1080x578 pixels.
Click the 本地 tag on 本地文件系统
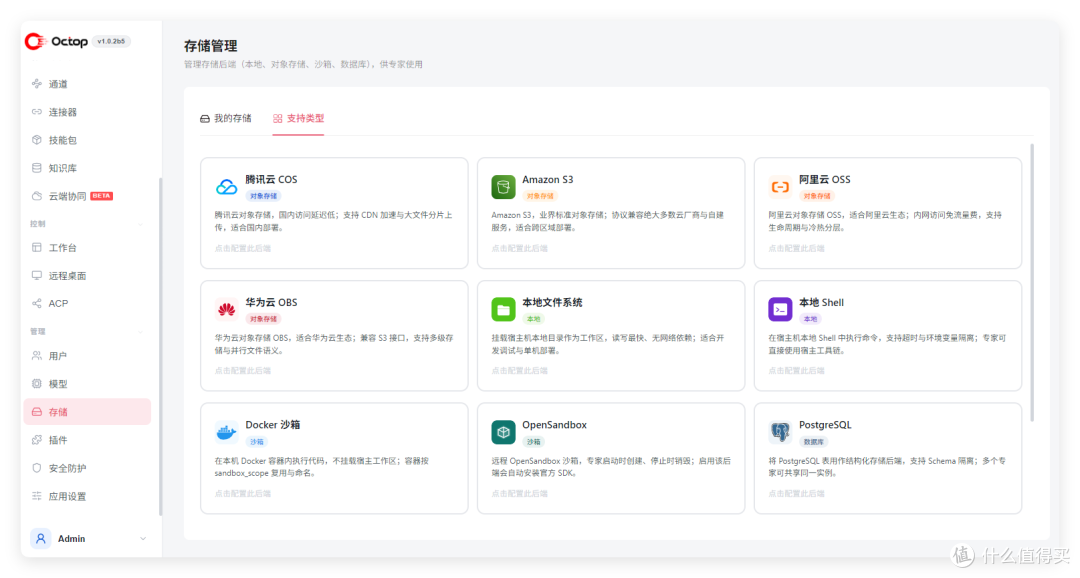click(533, 319)
